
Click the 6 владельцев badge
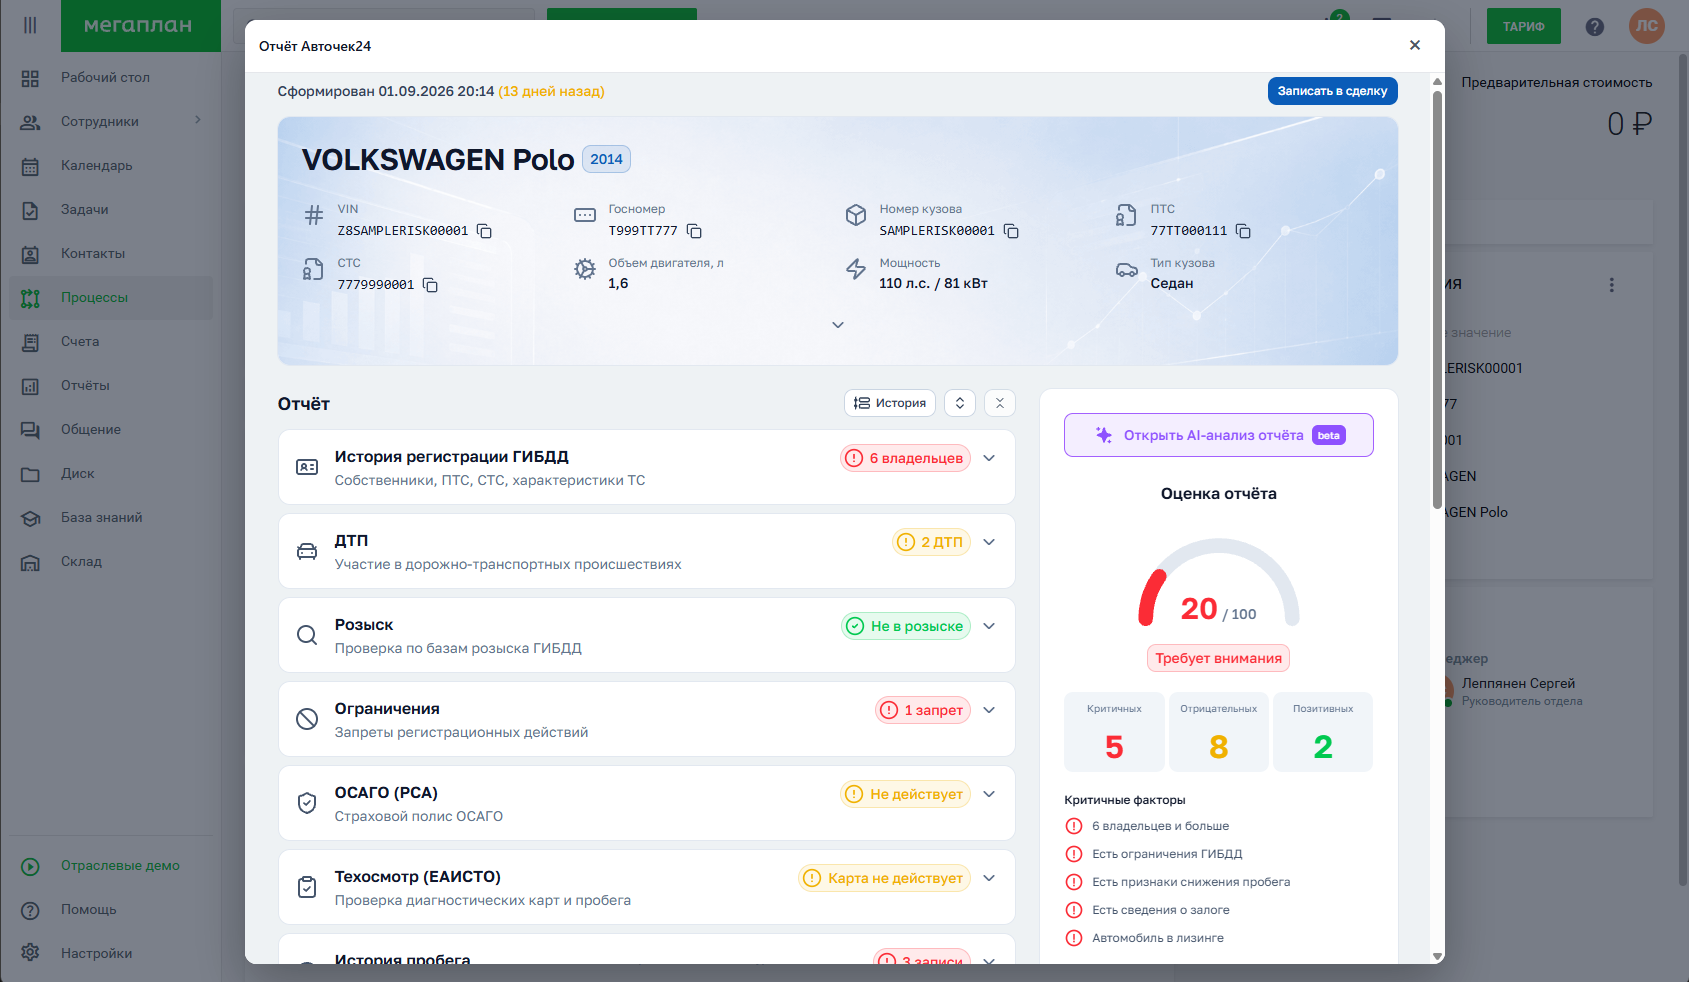[905, 458]
